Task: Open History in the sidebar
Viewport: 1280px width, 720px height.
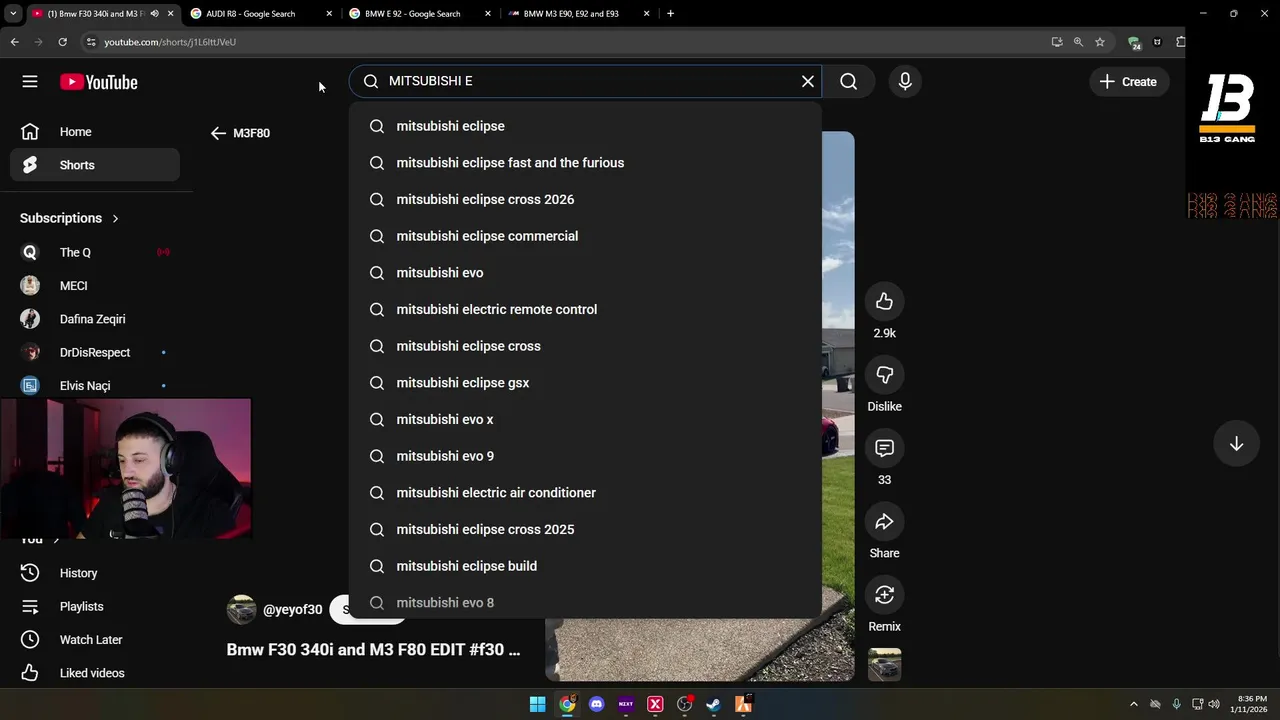Action: pyautogui.click(x=95, y=573)
